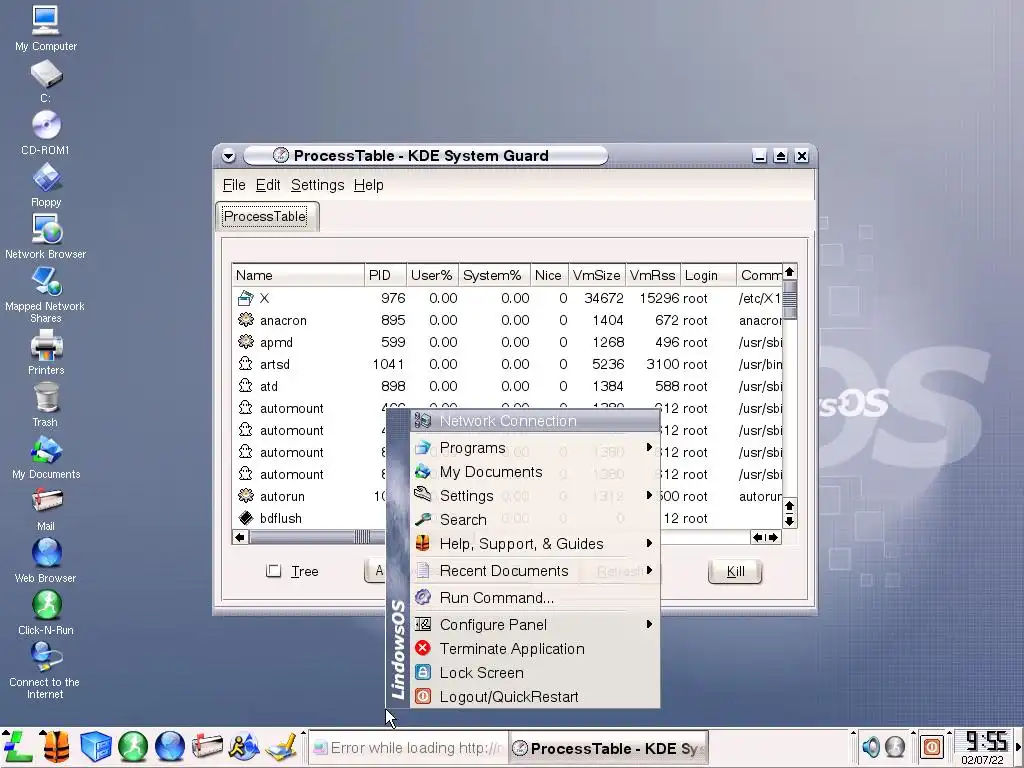Click the panel clock showing 9:55

pyautogui.click(x=986, y=741)
